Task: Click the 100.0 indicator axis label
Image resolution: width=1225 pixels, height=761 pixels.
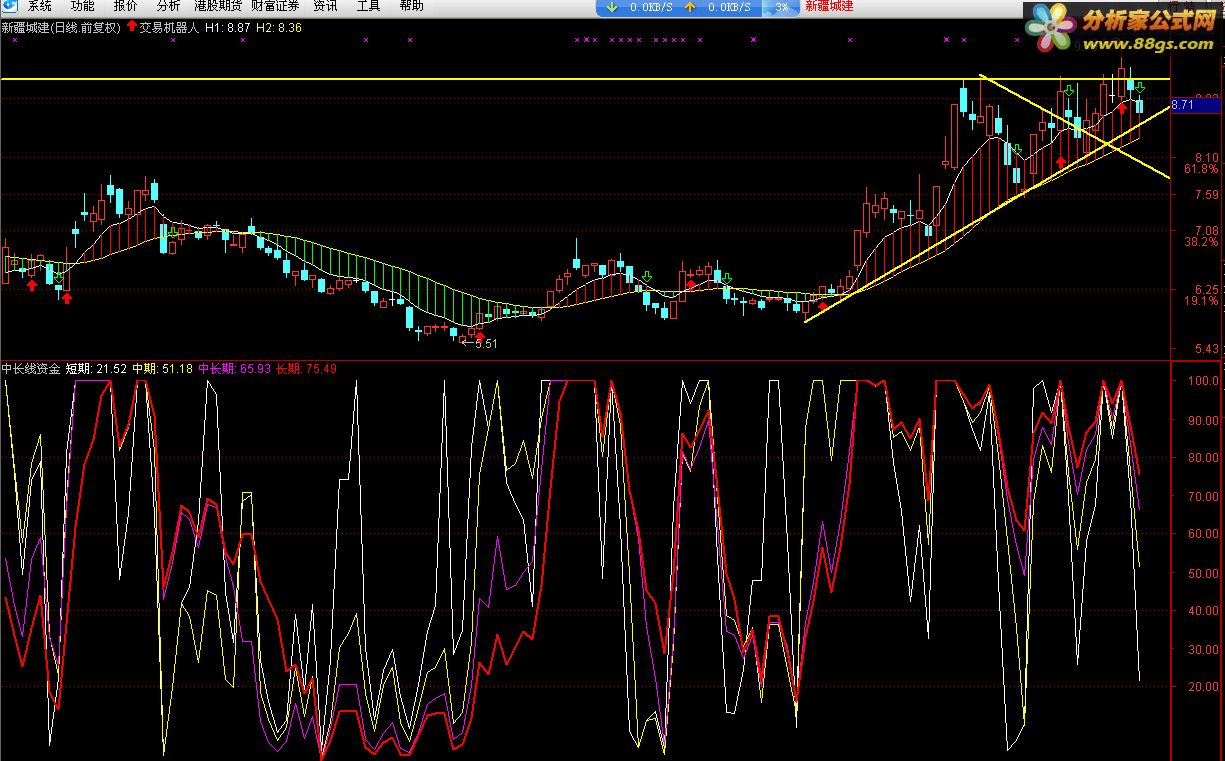Action: (1203, 382)
